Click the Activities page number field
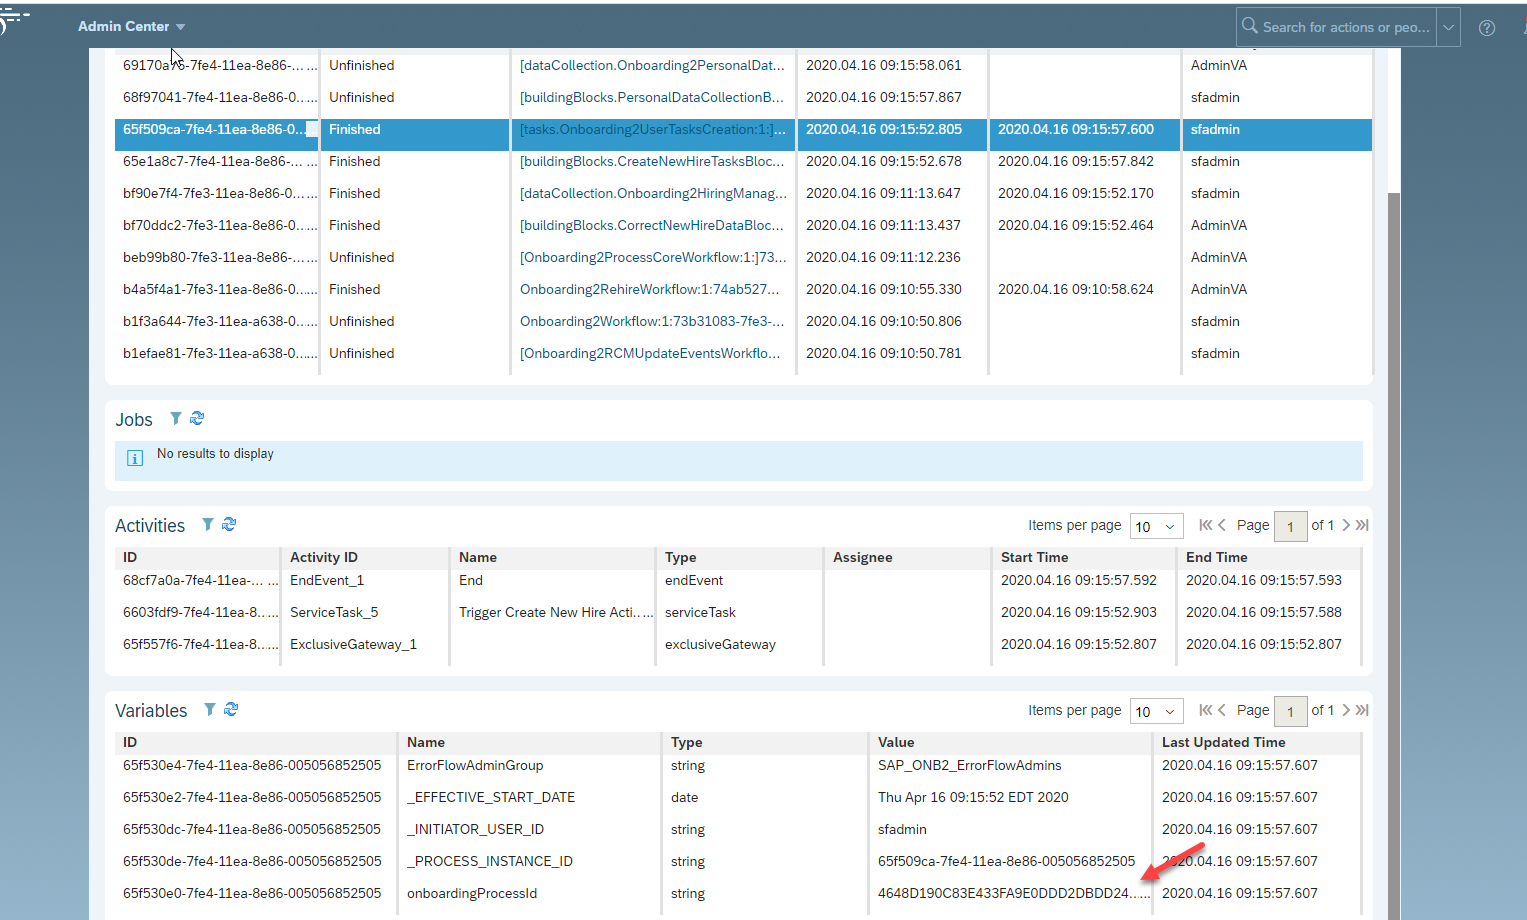Screen dimensions: 1527x920 (x=1291, y=526)
